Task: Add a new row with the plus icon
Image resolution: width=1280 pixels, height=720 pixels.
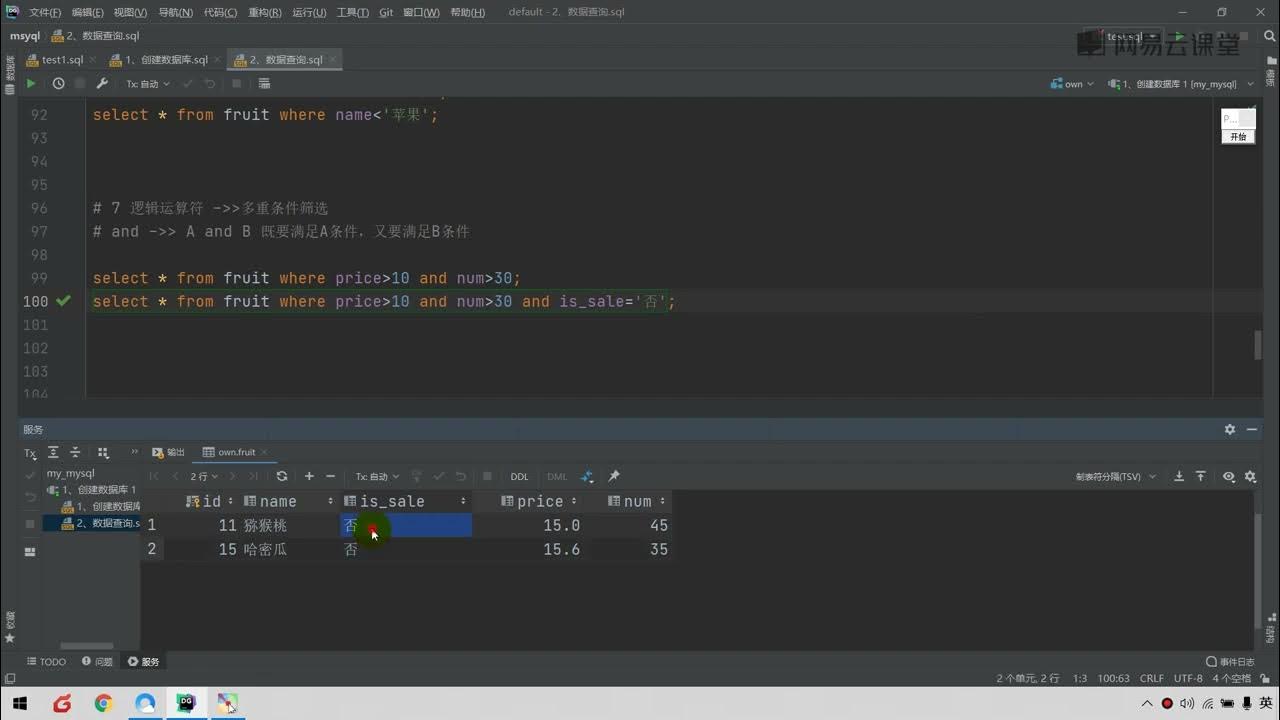Action: pos(309,477)
